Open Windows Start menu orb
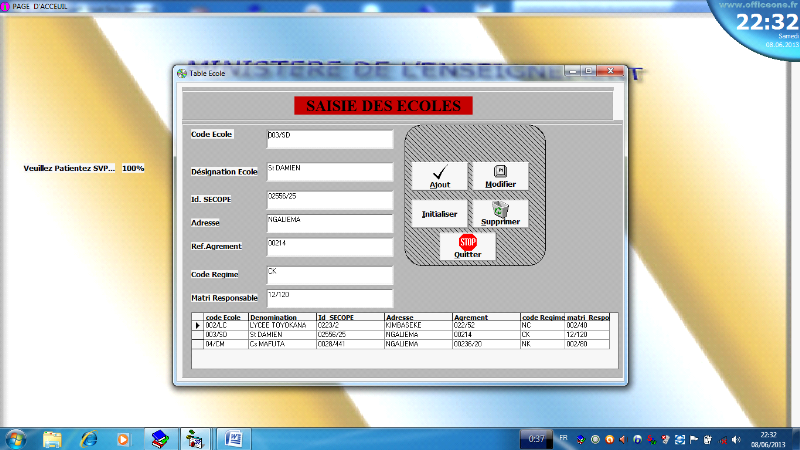The image size is (800, 450). coord(17,438)
